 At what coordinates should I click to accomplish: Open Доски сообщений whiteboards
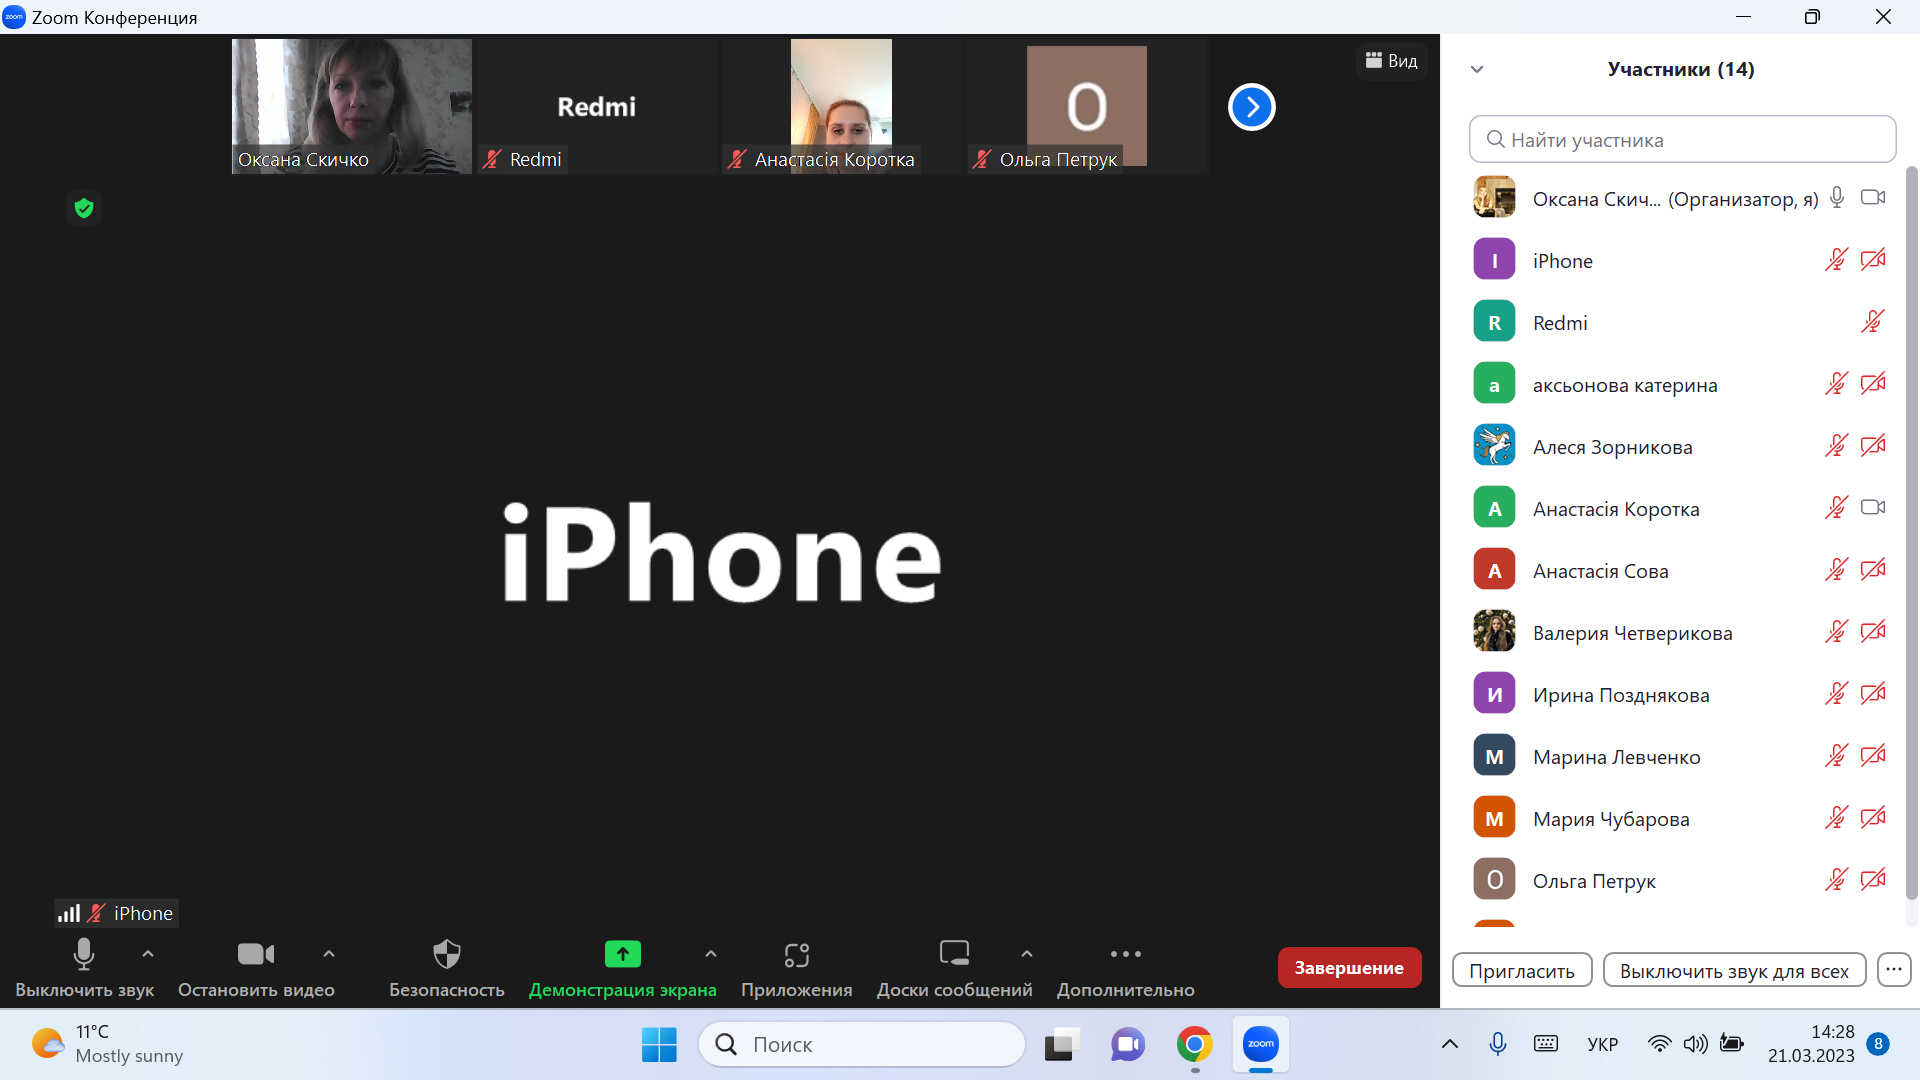954,967
